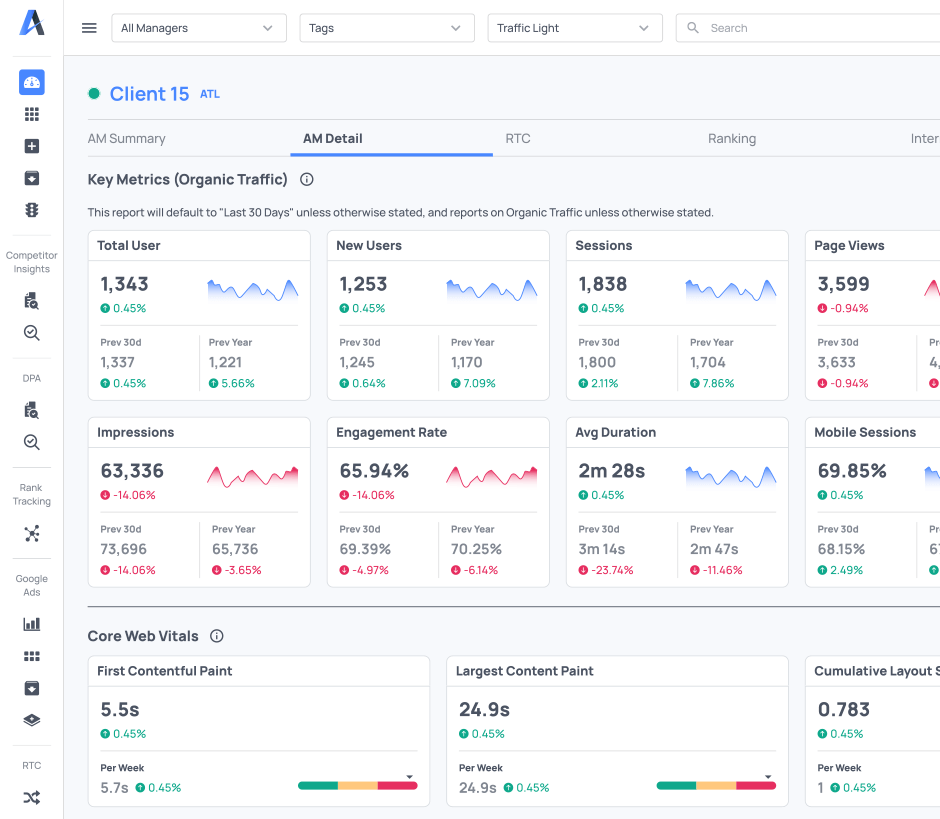This screenshot has height=819, width=940.
Task: Click the Largest Content Paint color gauge bar
Action: pyautogui.click(x=716, y=786)
